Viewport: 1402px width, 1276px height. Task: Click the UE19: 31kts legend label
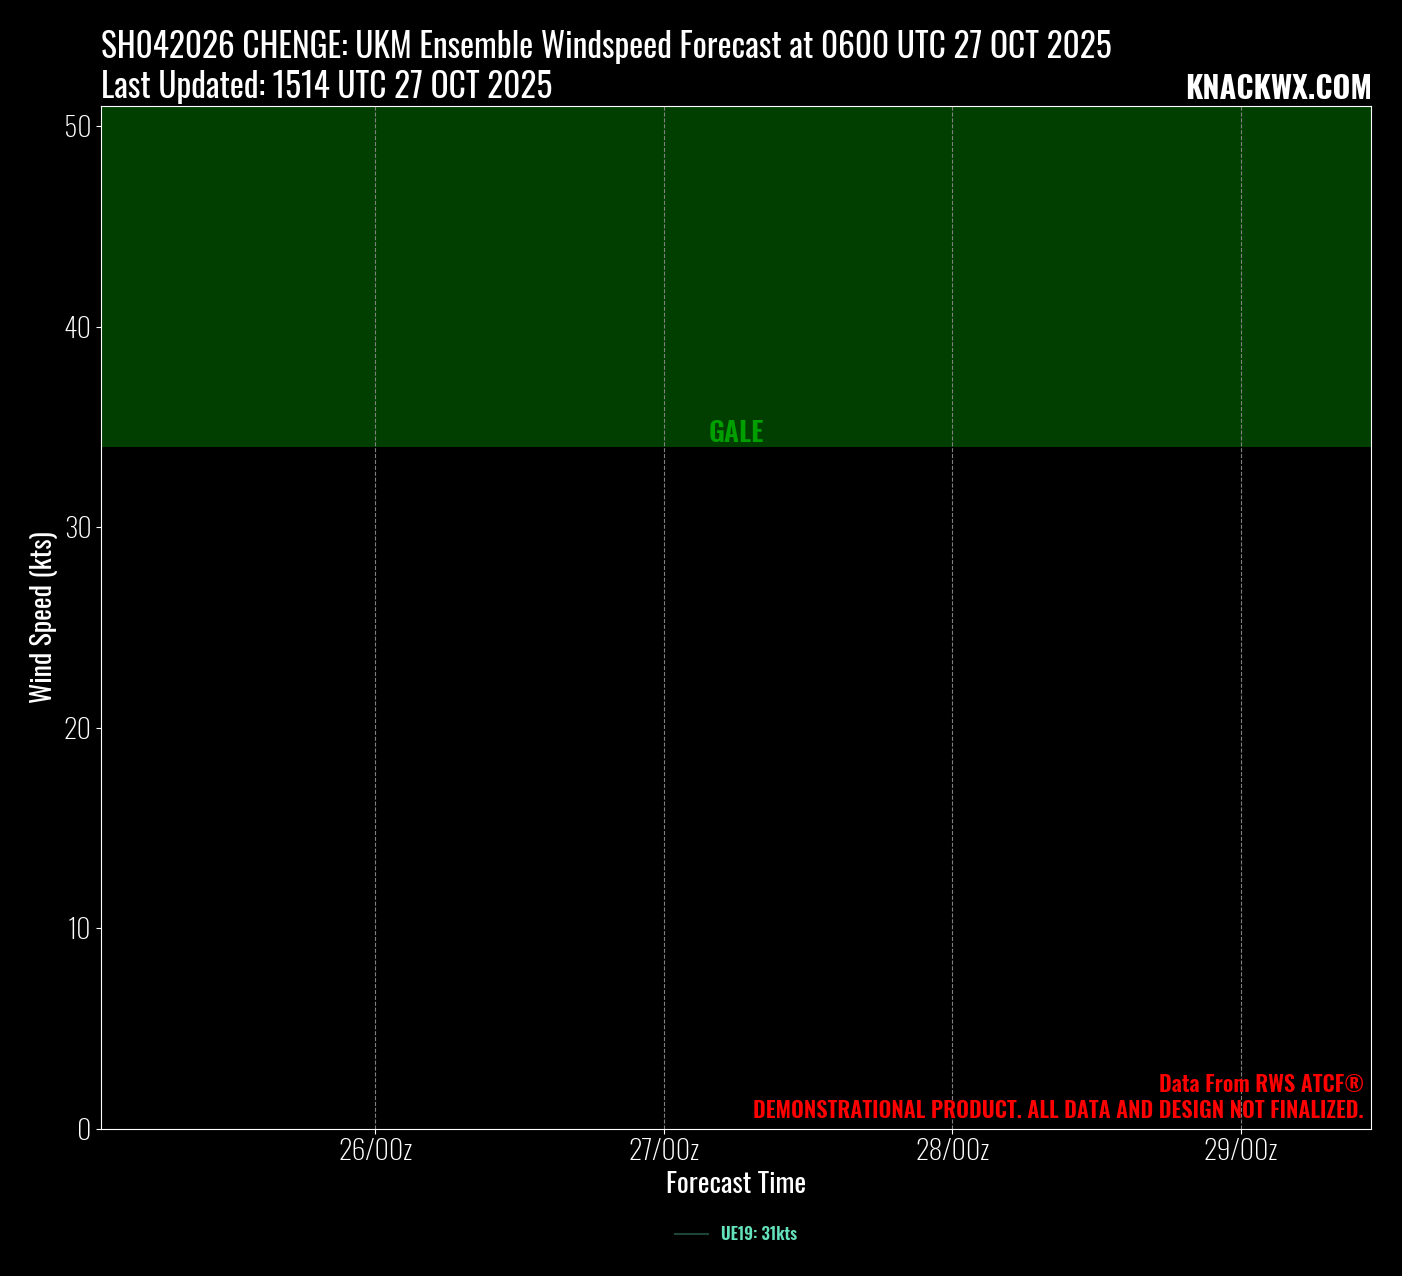[758, 1234]
